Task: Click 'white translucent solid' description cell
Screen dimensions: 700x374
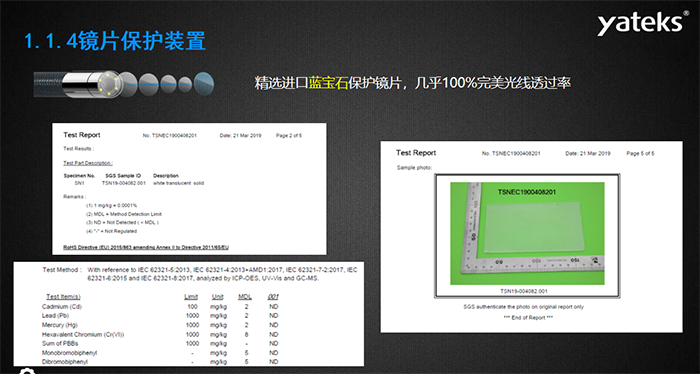Action: tap(179, 183)
